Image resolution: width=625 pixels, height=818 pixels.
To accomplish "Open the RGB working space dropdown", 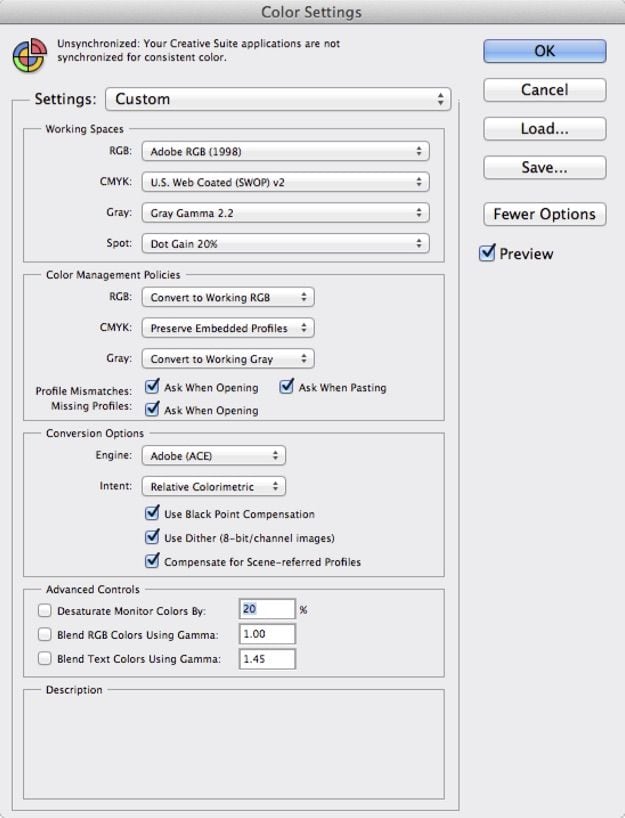I will click(x=284, y=152).
